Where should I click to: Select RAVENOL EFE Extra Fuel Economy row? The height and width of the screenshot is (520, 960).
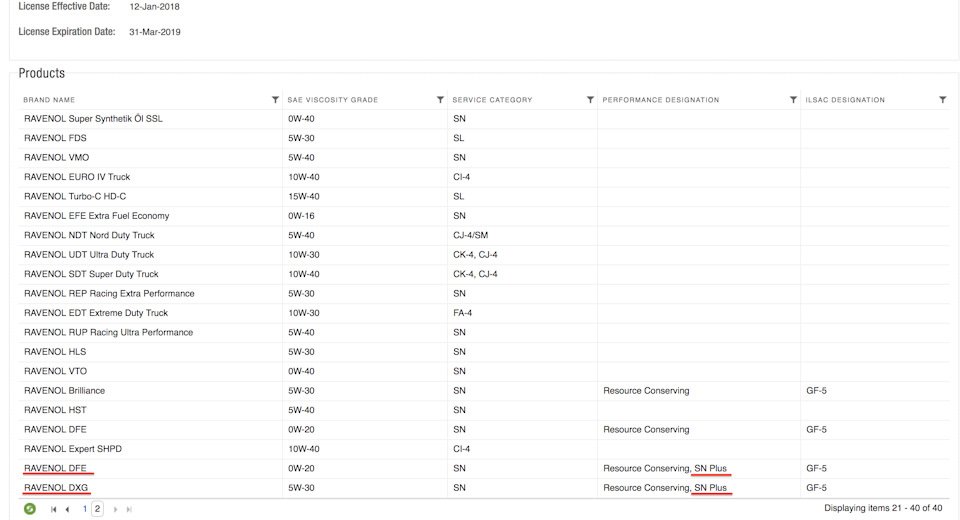(484, 216)
